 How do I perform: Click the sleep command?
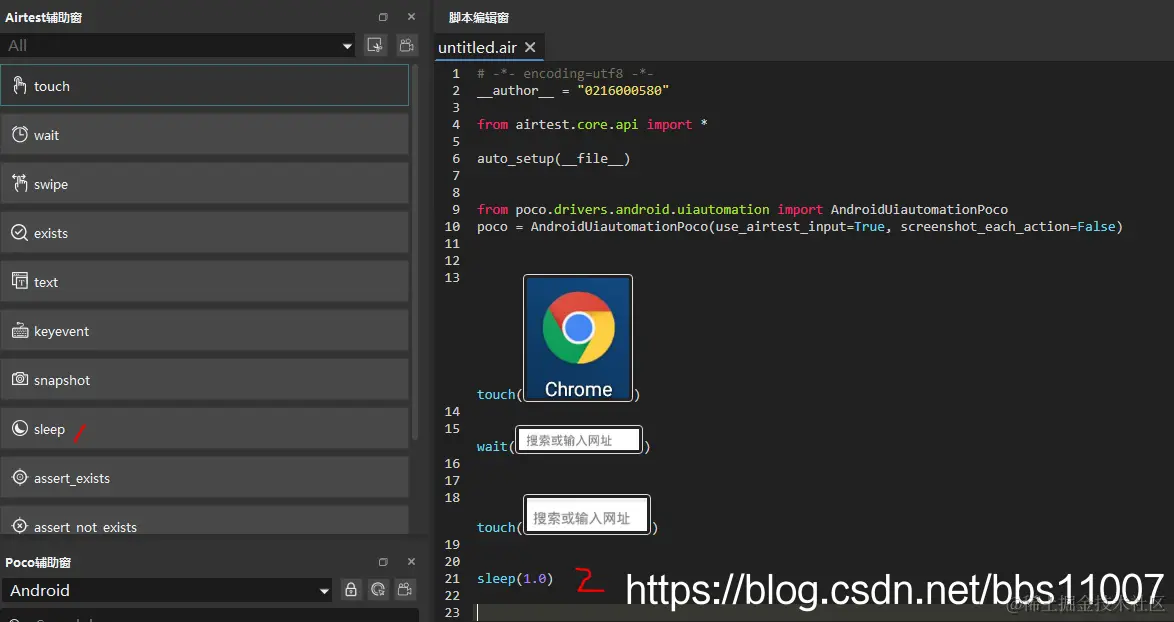click(x=204, y=429)
